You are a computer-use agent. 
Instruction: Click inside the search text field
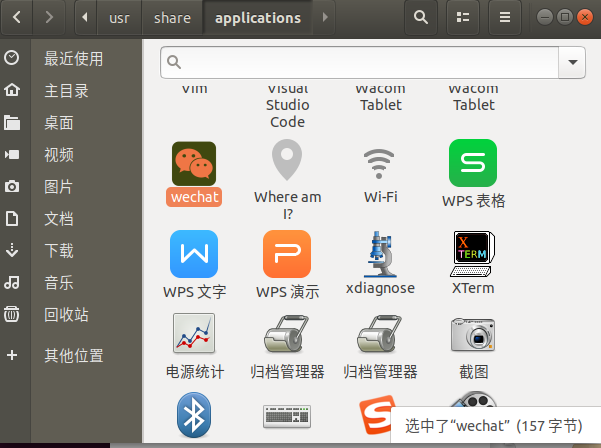point(360,62)
